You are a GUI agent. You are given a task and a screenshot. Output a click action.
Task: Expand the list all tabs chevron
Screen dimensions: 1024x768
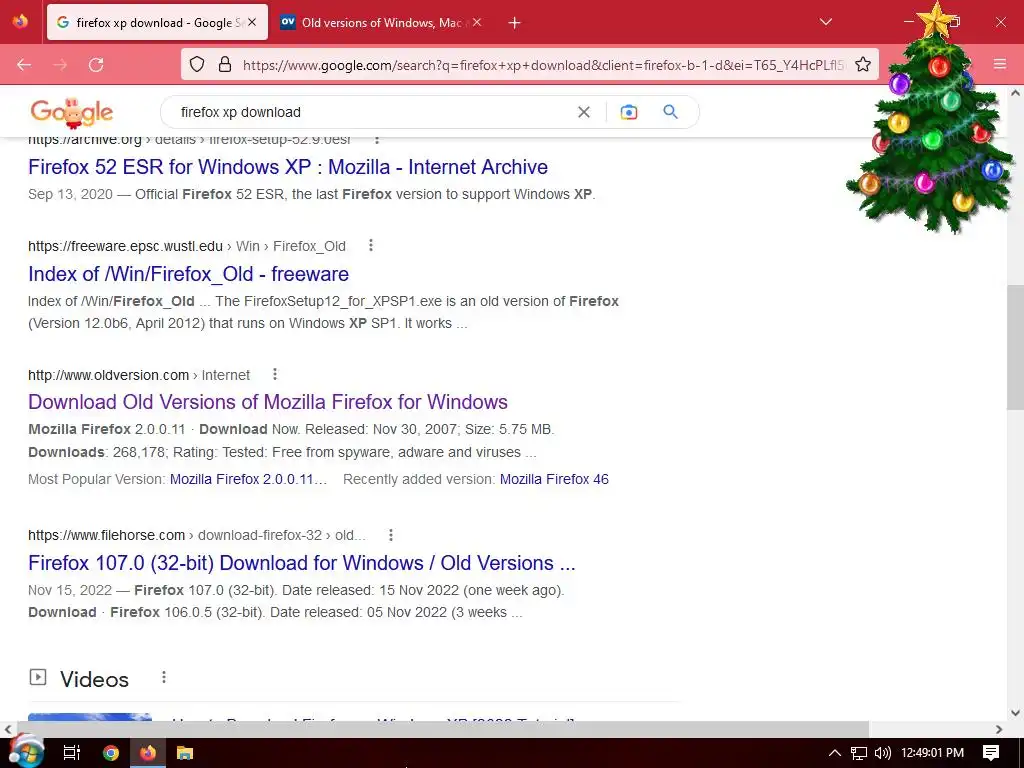click(825, 22)
